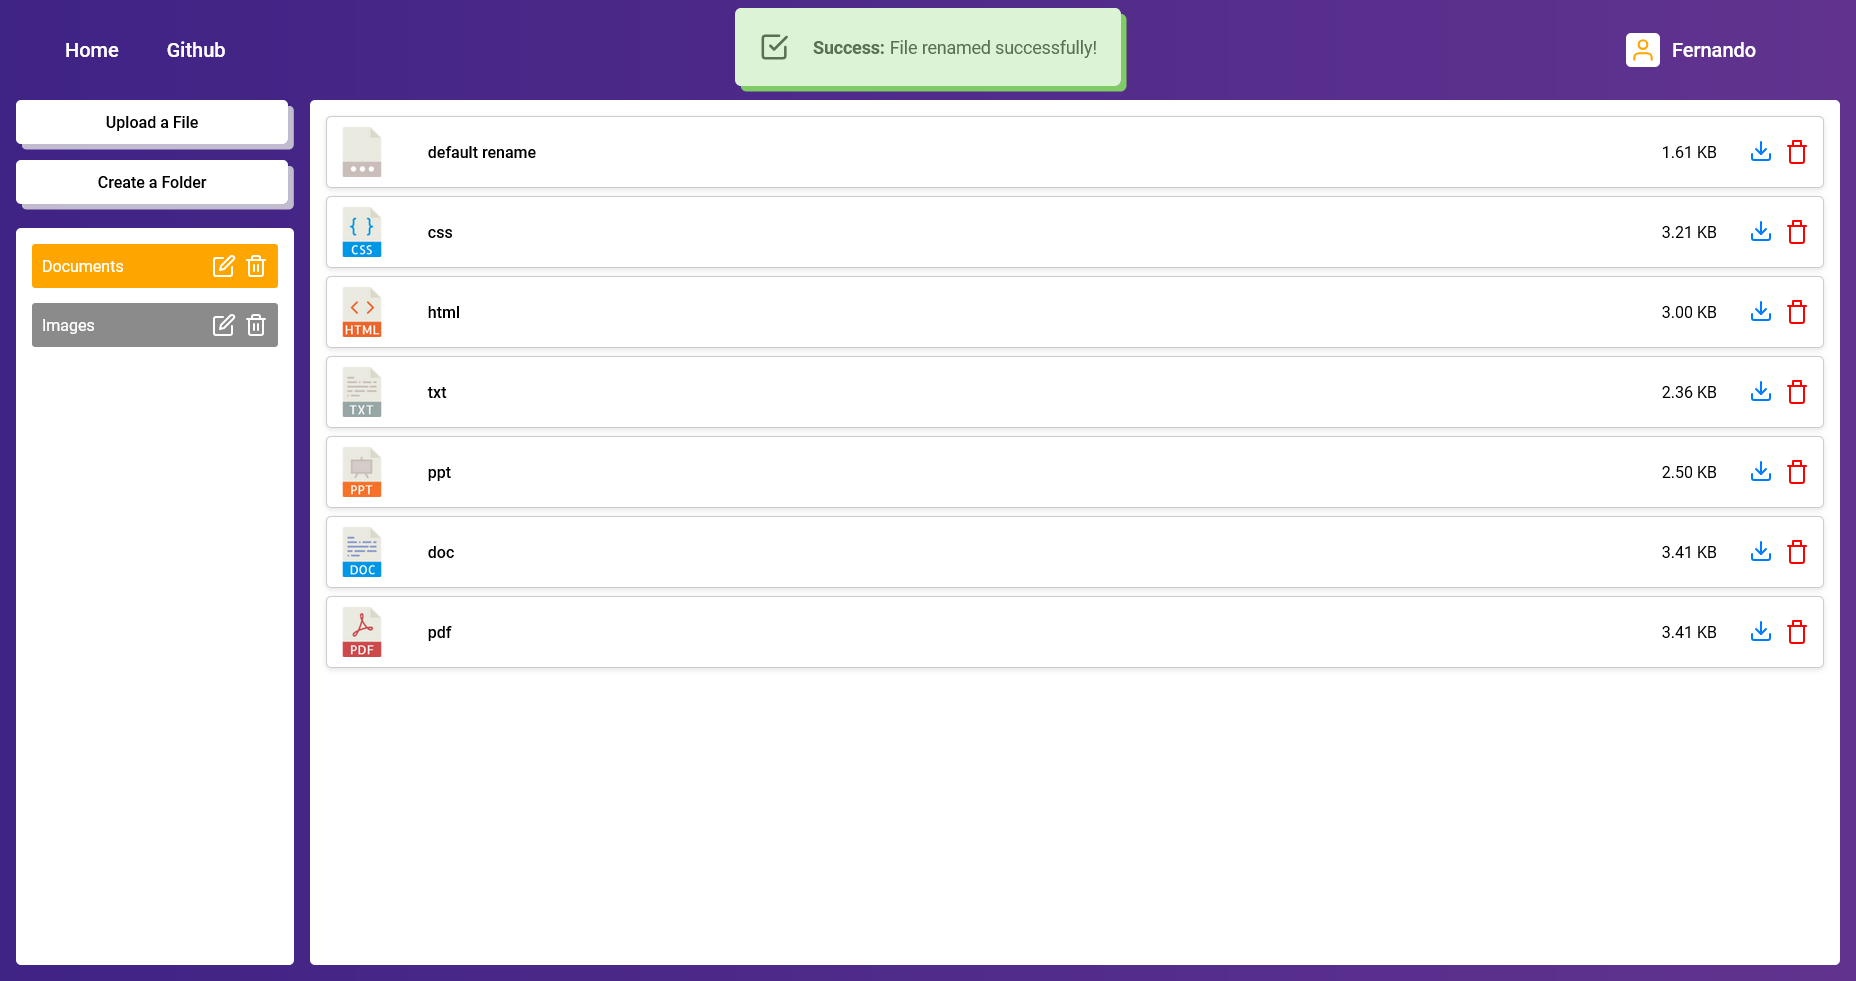The width and height of the screenshot is (1856, 981).
Task: Select the Documents folder
Action: (x=110, y=266)
